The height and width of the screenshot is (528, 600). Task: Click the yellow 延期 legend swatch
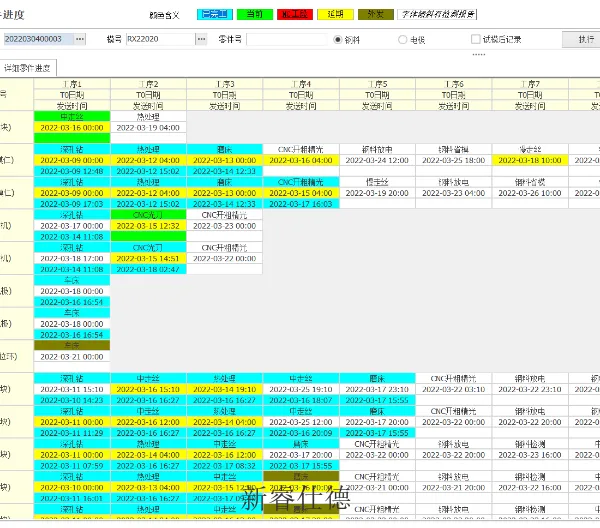pyautogui.click(x=335, y=15)
